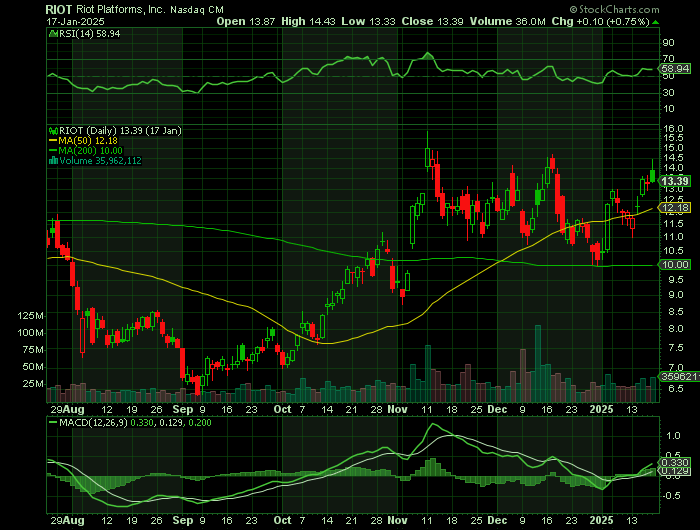Screen dimensions: 700x530
Task: Click the Volume 35,962,112 legend text
Action: click(100, 161)
